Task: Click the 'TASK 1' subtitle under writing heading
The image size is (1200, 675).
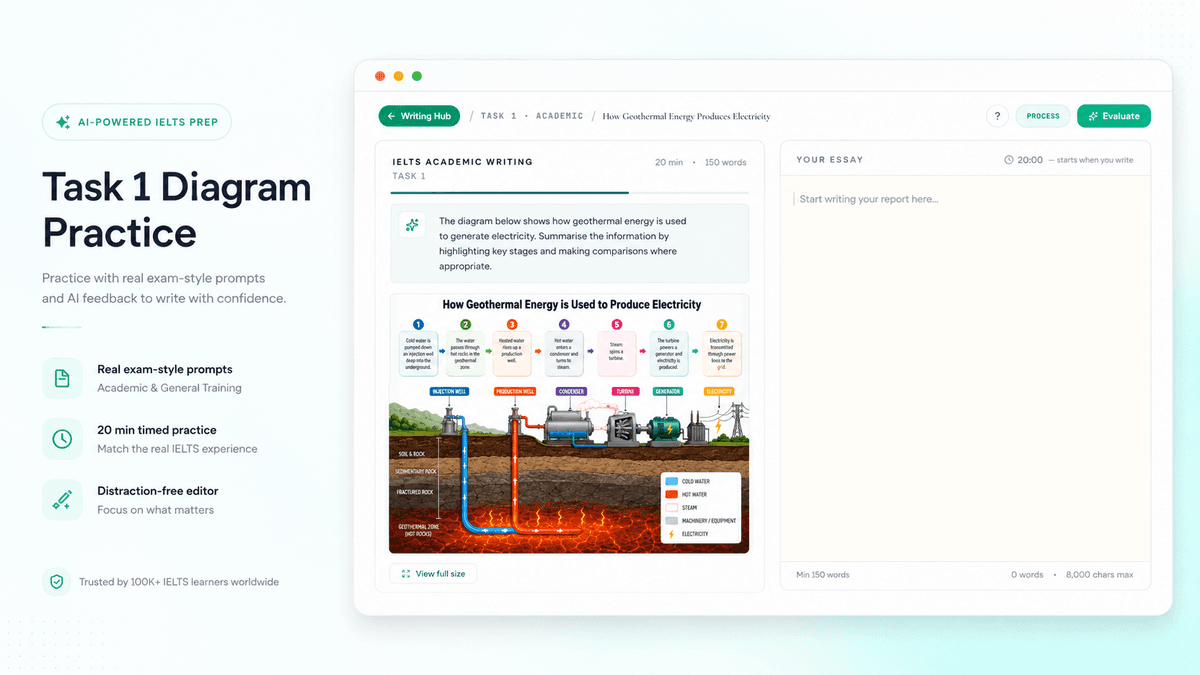Action: 409,176
